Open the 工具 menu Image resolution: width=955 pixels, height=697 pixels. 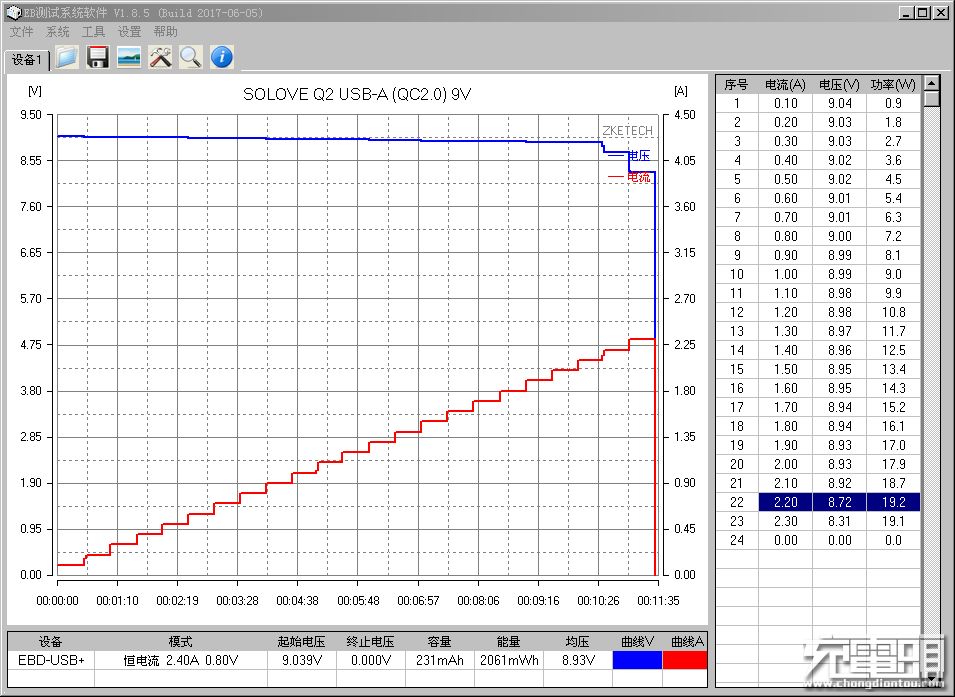tap(93, 32)
